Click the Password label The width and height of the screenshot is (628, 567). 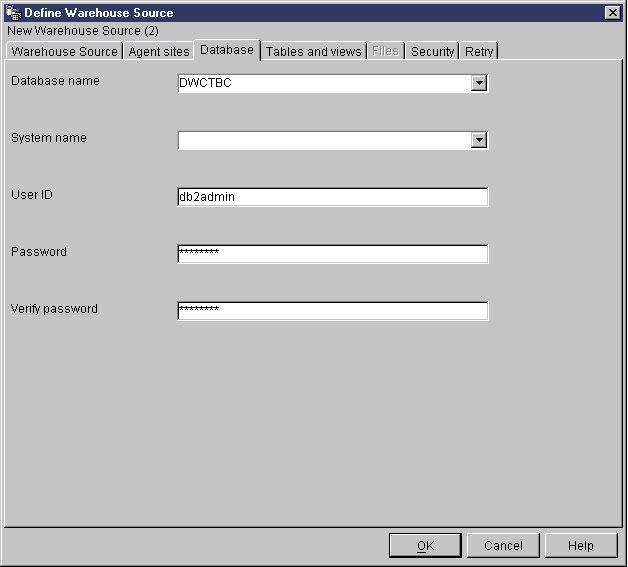[39, 252]
